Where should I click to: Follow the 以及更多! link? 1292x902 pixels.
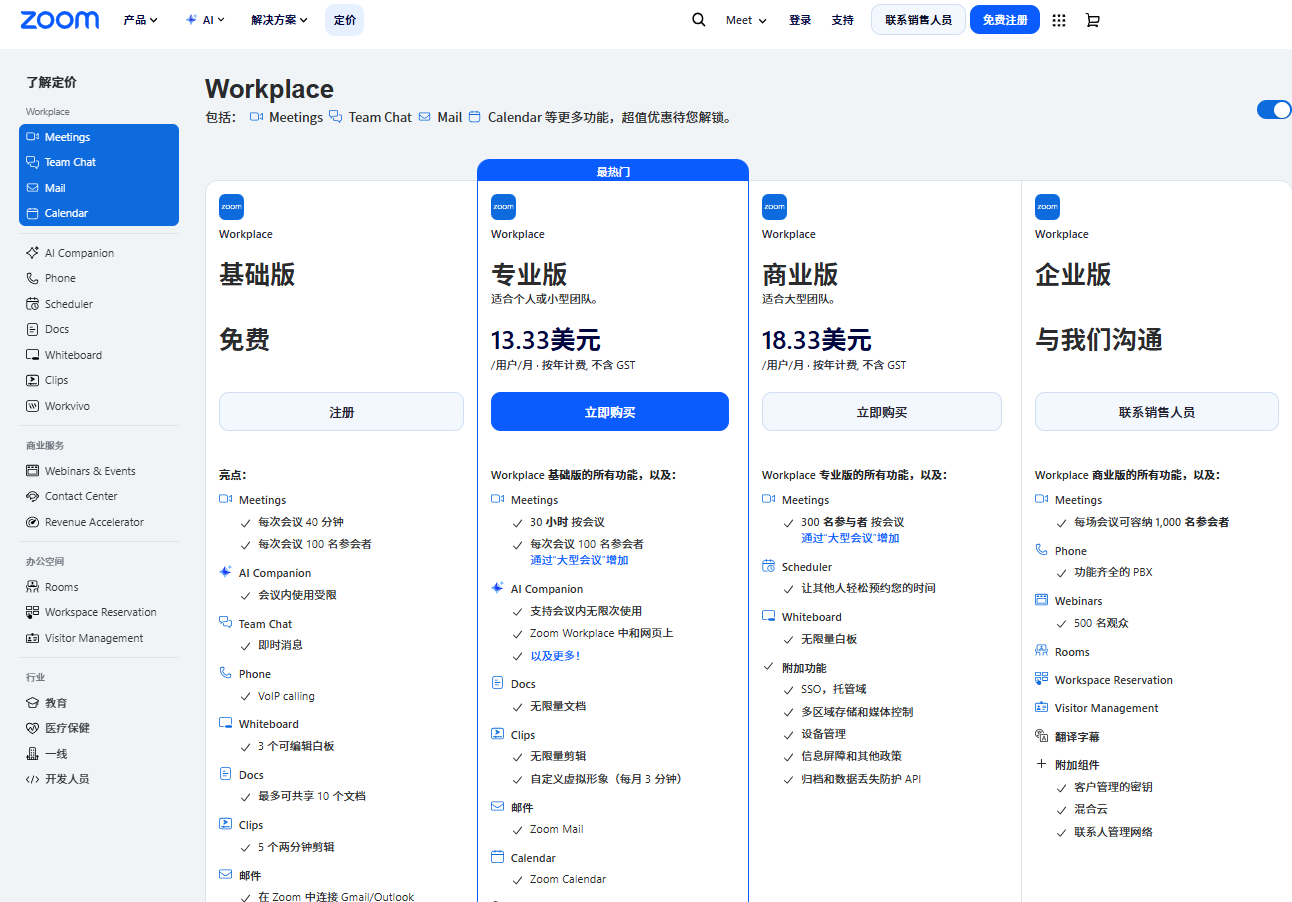click(555, 656)
